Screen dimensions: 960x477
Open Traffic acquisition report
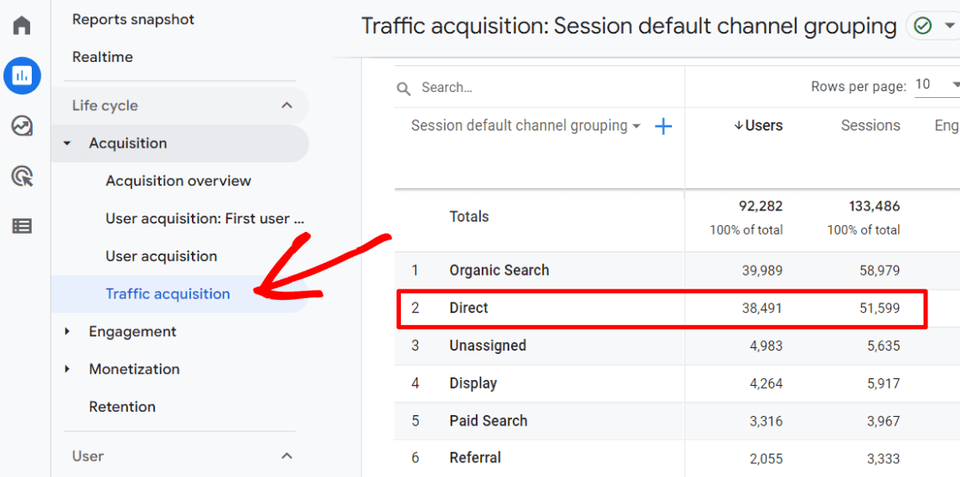[168, 294]
